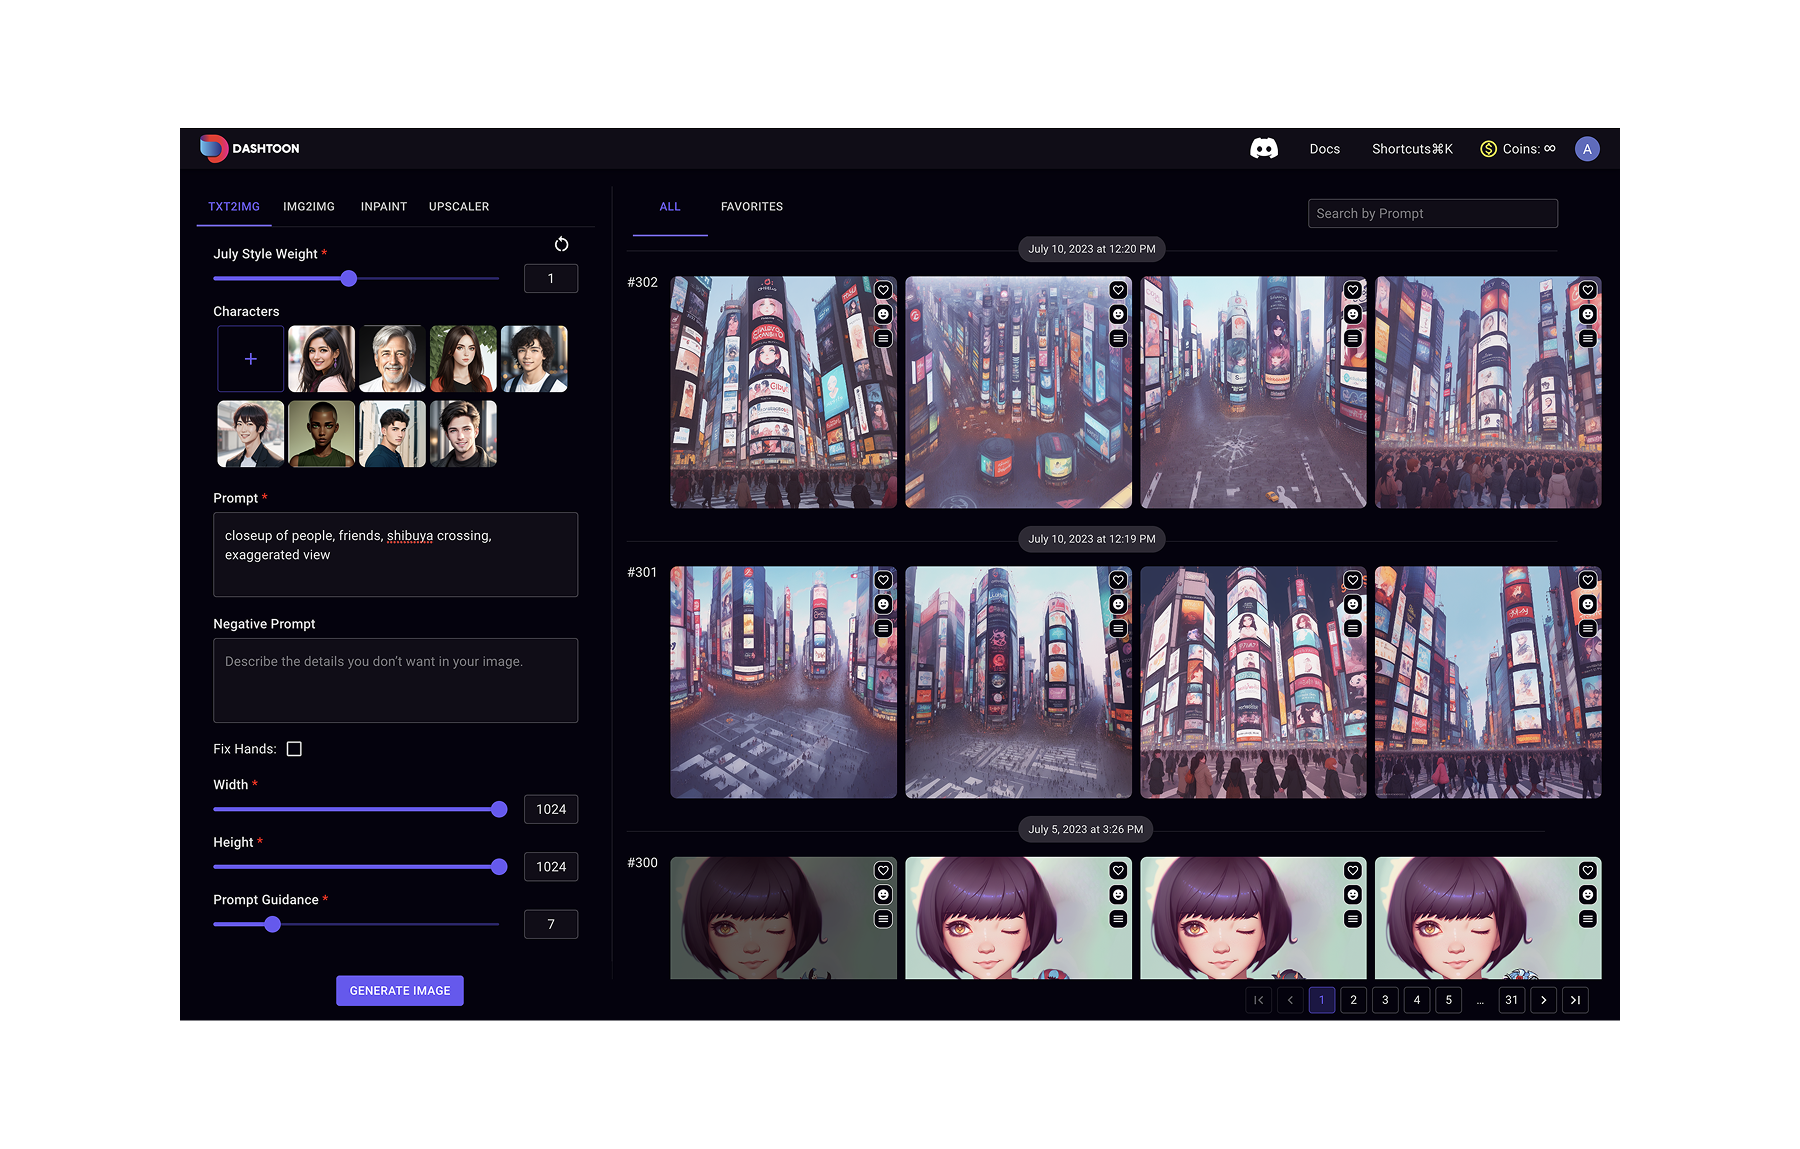The image size is (1800, 1149).
Task: Click the smiley icon on #300's third image
Action: click(x=1353, y=894)
